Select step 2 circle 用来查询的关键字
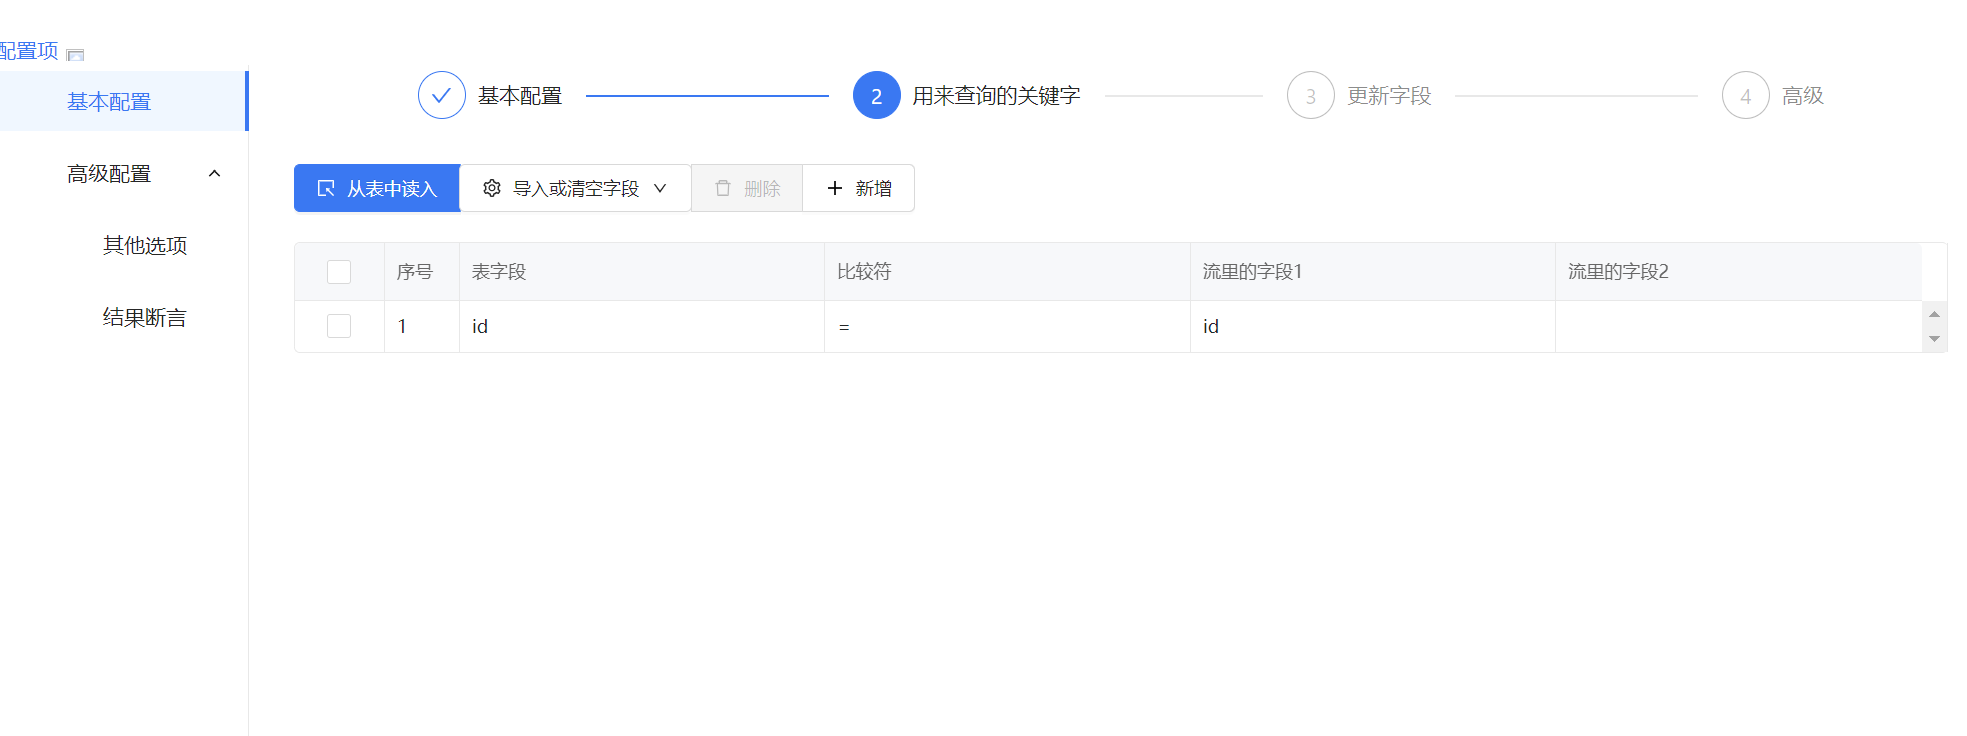 coord(876,95)
